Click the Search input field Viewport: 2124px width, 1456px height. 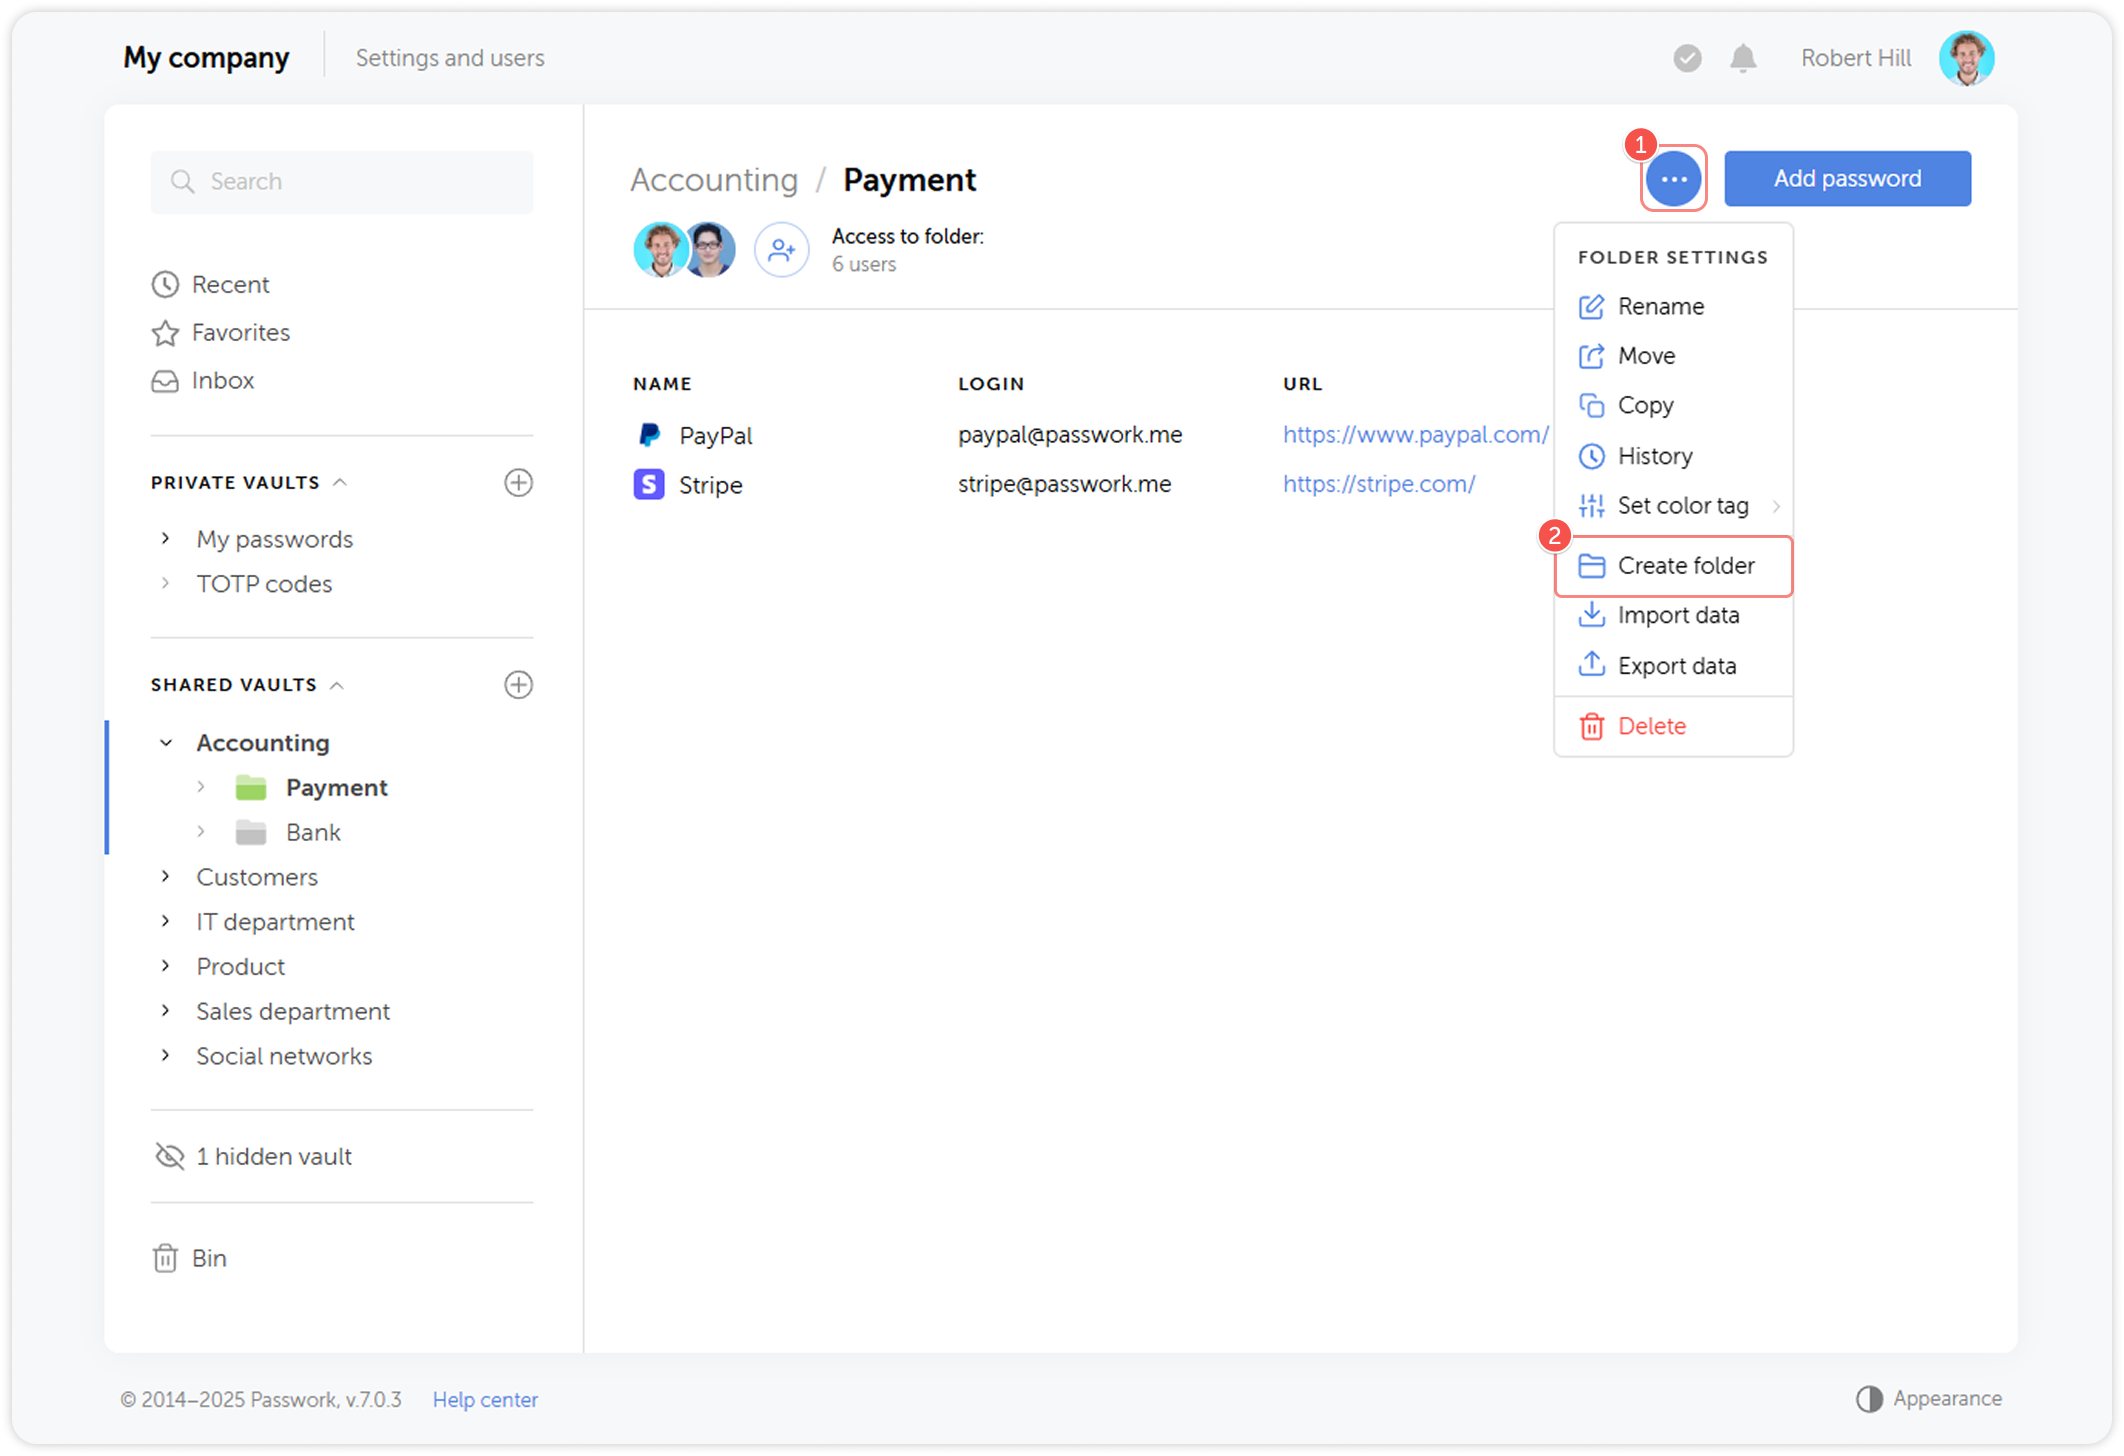(341, 181)
